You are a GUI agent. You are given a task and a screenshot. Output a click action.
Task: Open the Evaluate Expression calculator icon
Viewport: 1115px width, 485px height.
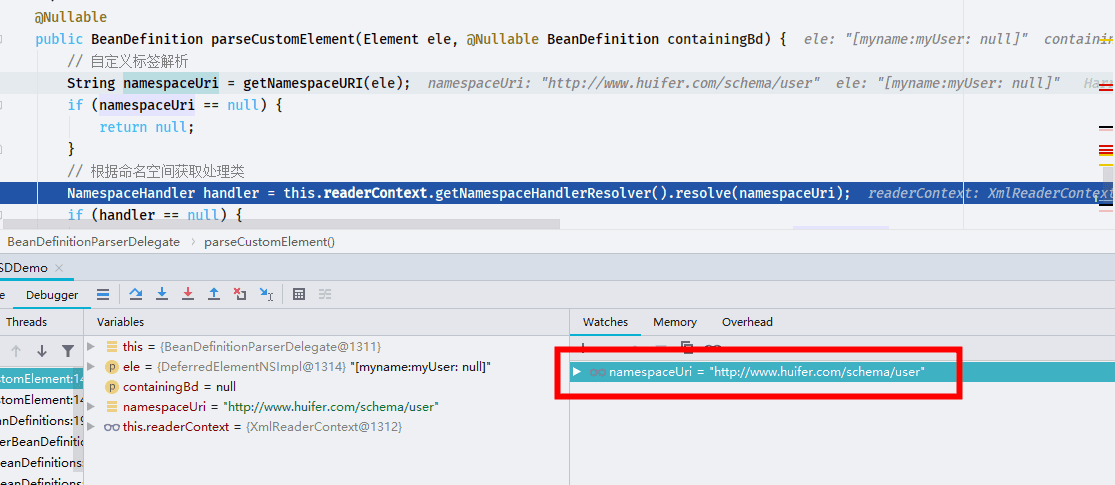point(299,294)
